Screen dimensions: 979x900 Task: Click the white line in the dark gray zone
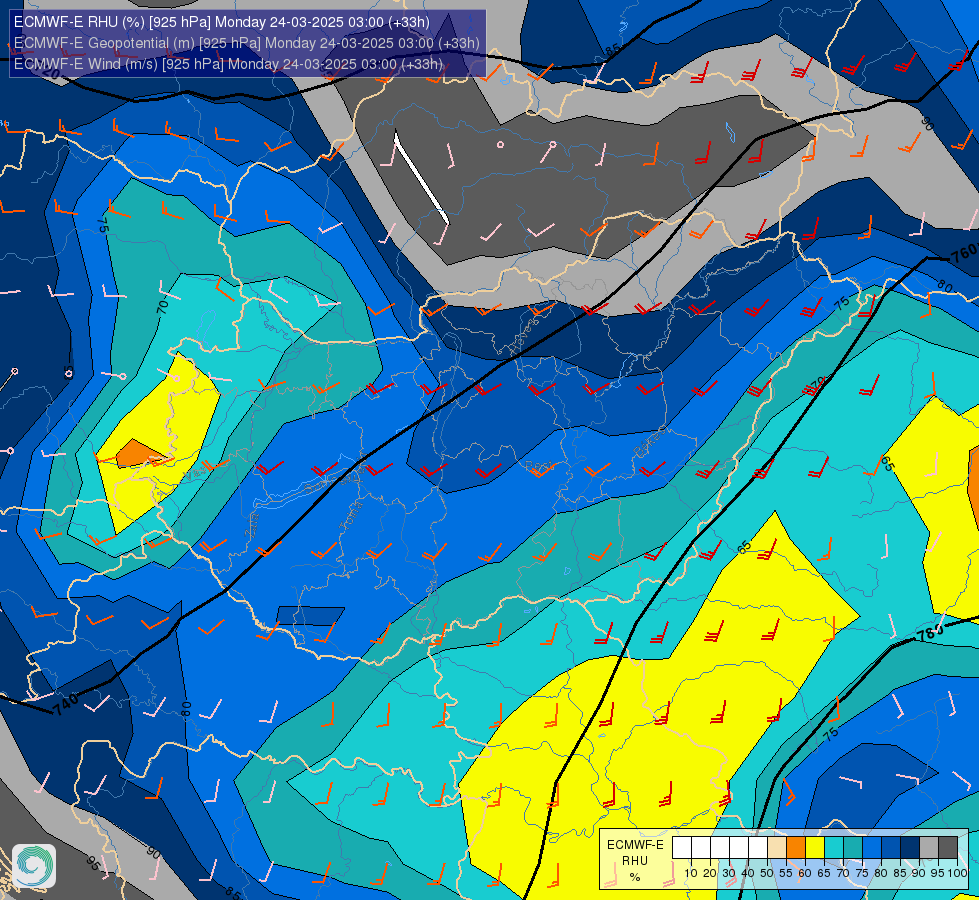point(421,177)
